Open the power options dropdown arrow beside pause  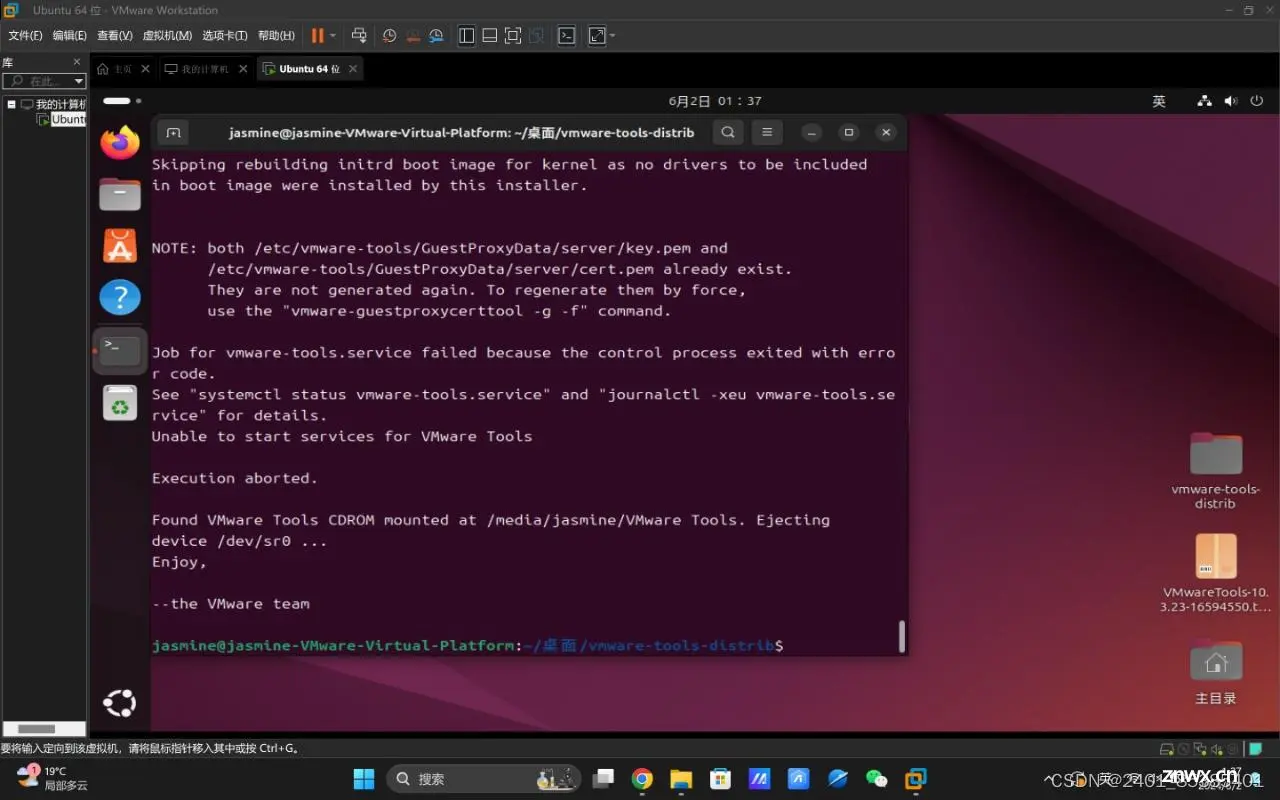coord(333,36)
